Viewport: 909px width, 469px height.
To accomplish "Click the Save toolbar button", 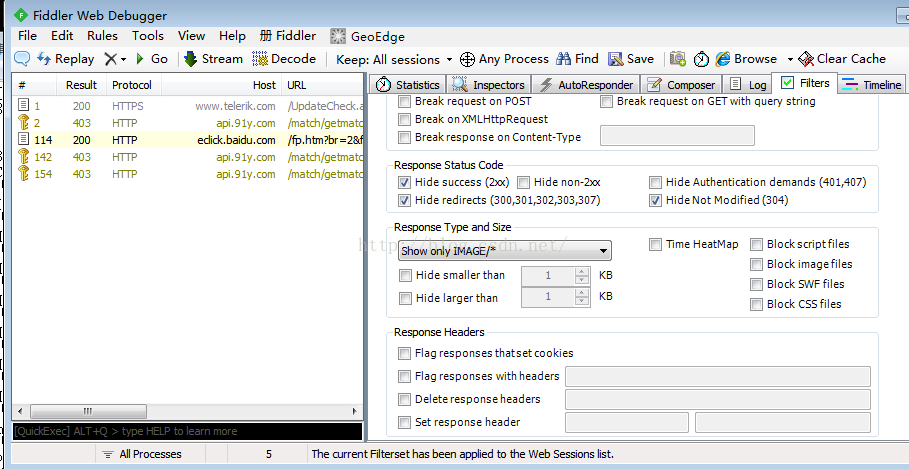I will pos(631,59).
